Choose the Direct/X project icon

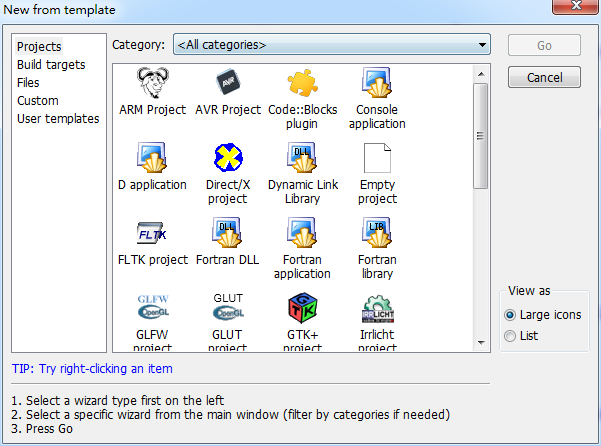[x=228, y=157]
